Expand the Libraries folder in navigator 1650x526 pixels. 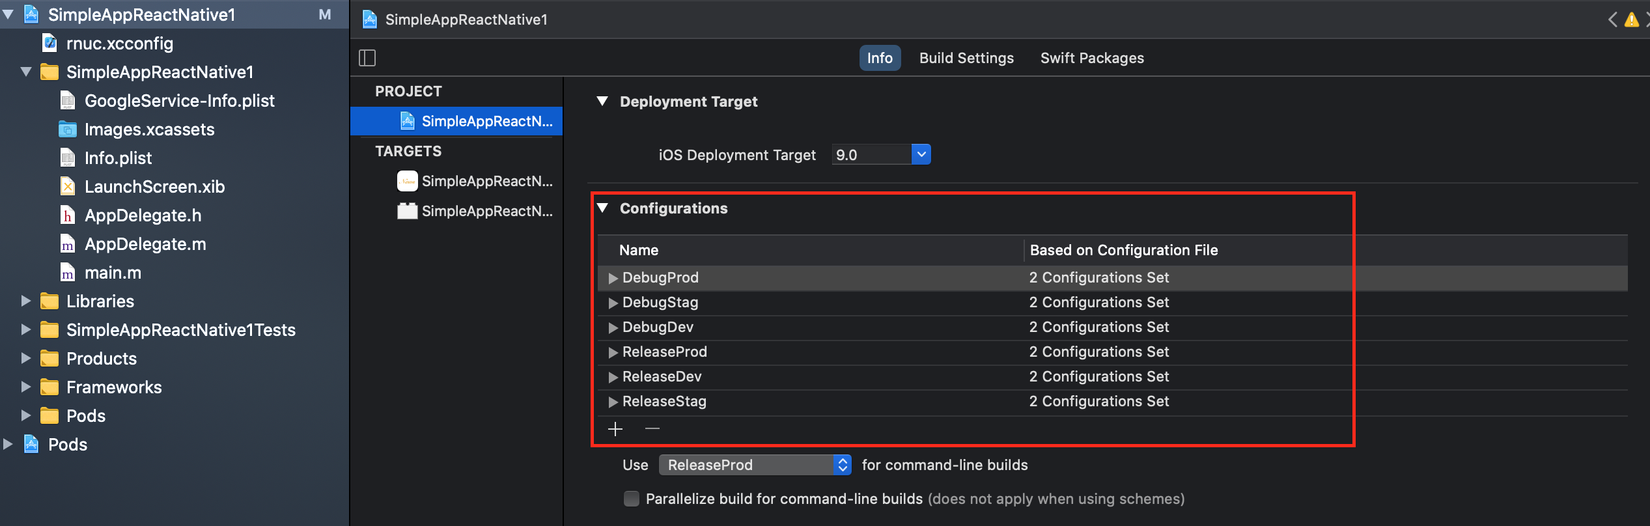(x=26, y=301)
